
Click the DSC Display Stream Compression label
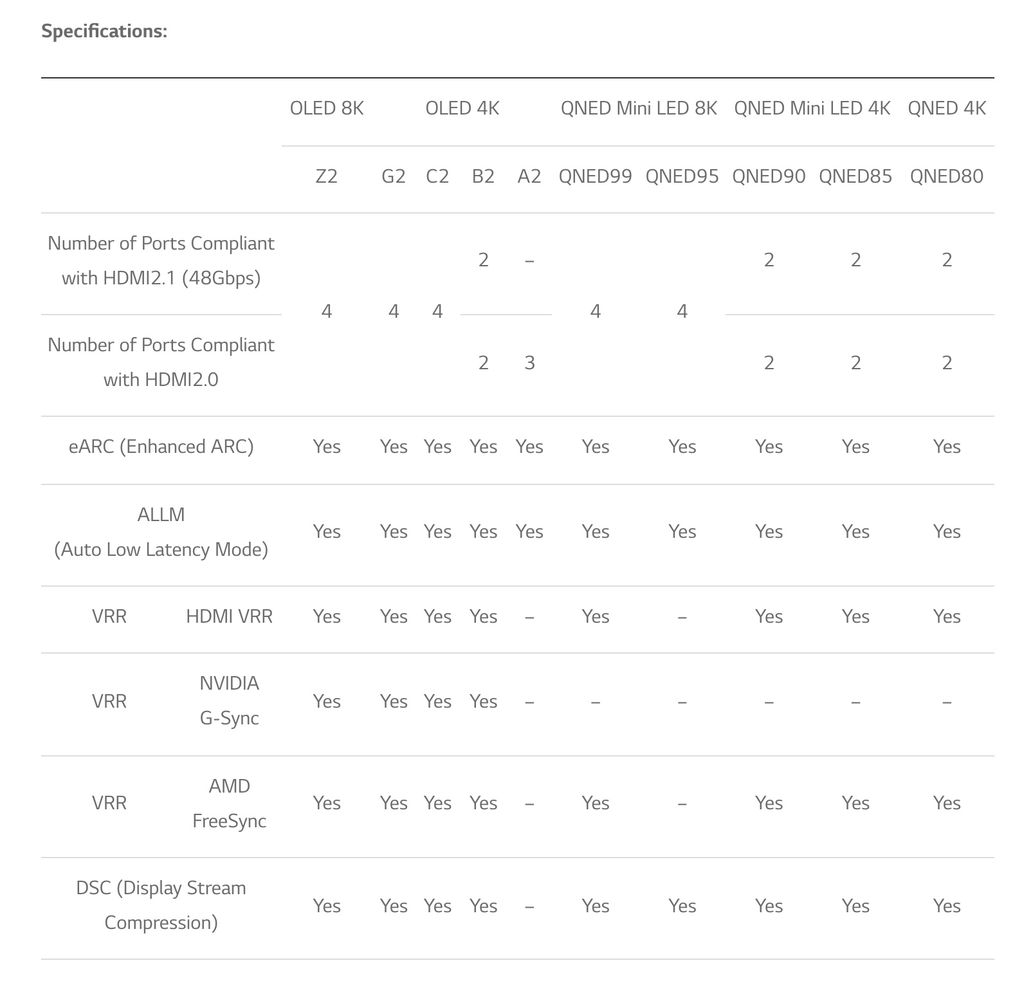pyautogui.click(x=161, y=905)
